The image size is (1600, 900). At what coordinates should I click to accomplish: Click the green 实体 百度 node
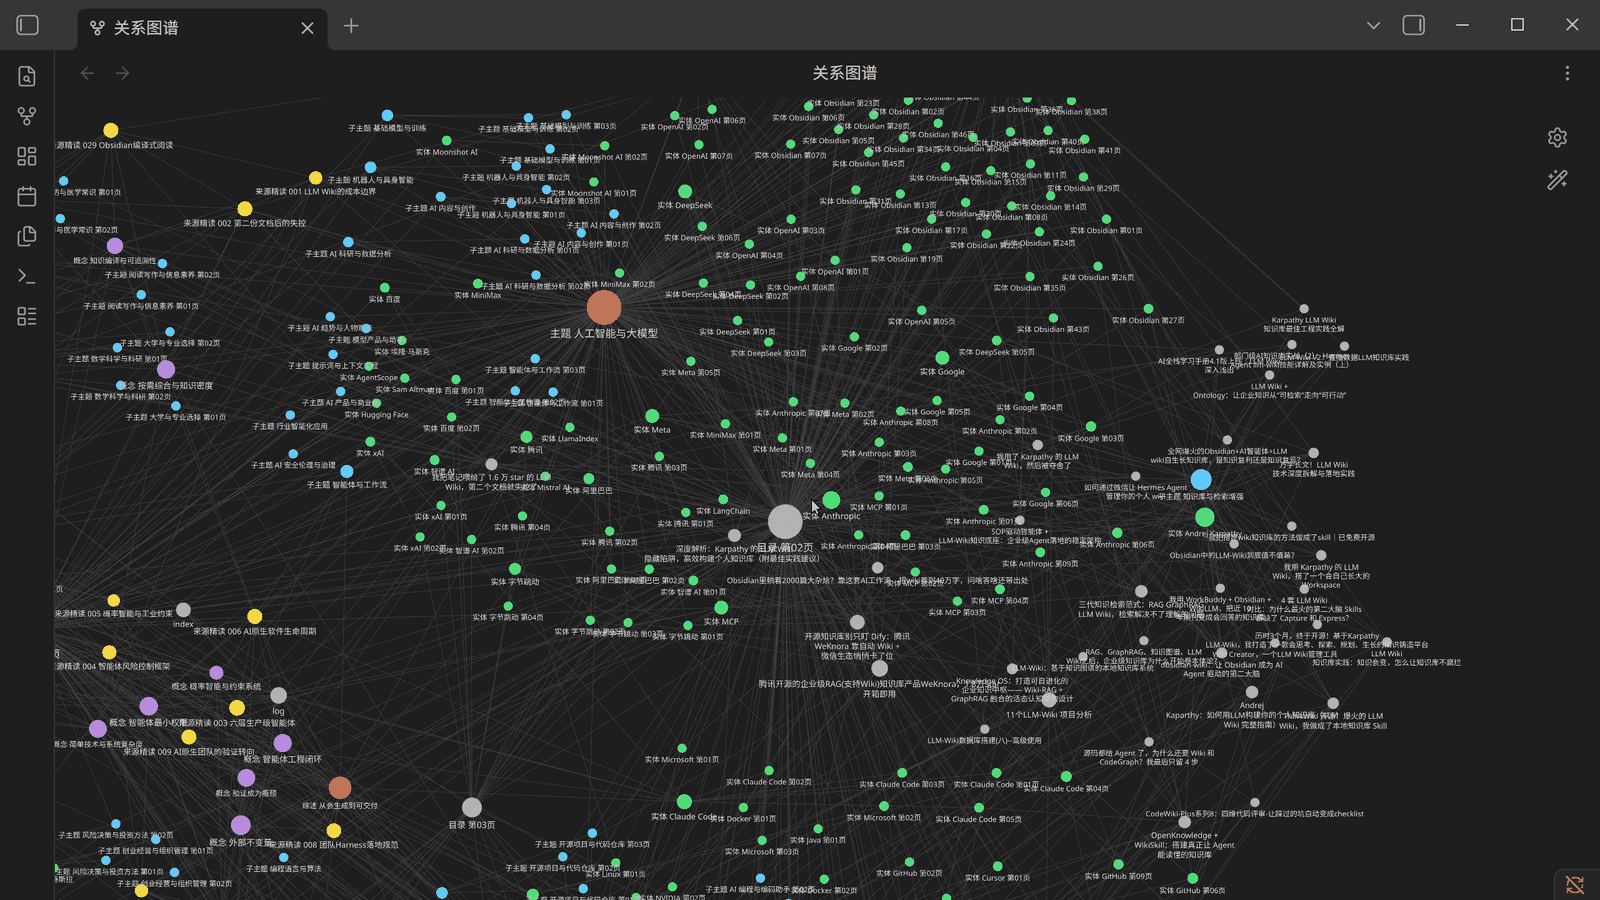click(384, 287)
